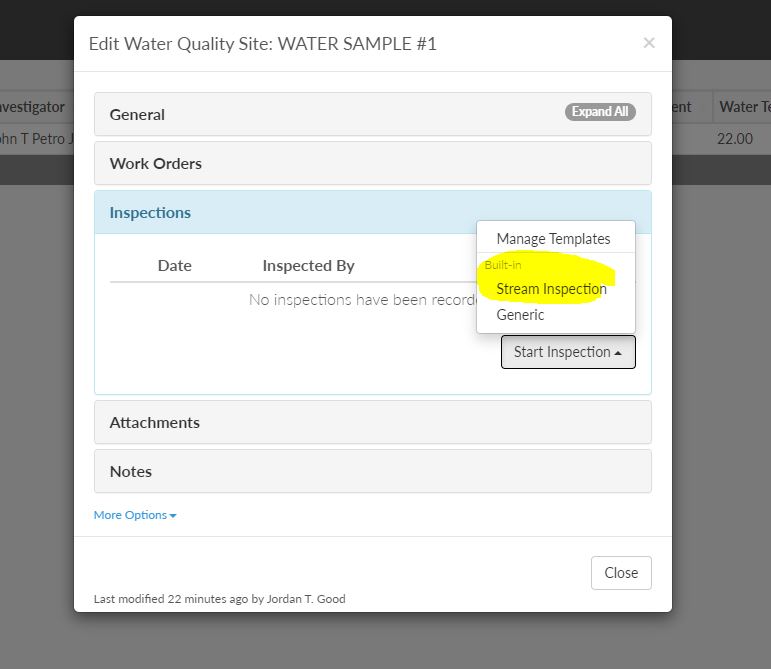Open Manage Templates from the menu
Image resolution: width=771 pixels, height=669 pixels.
(x=553, y=239)
